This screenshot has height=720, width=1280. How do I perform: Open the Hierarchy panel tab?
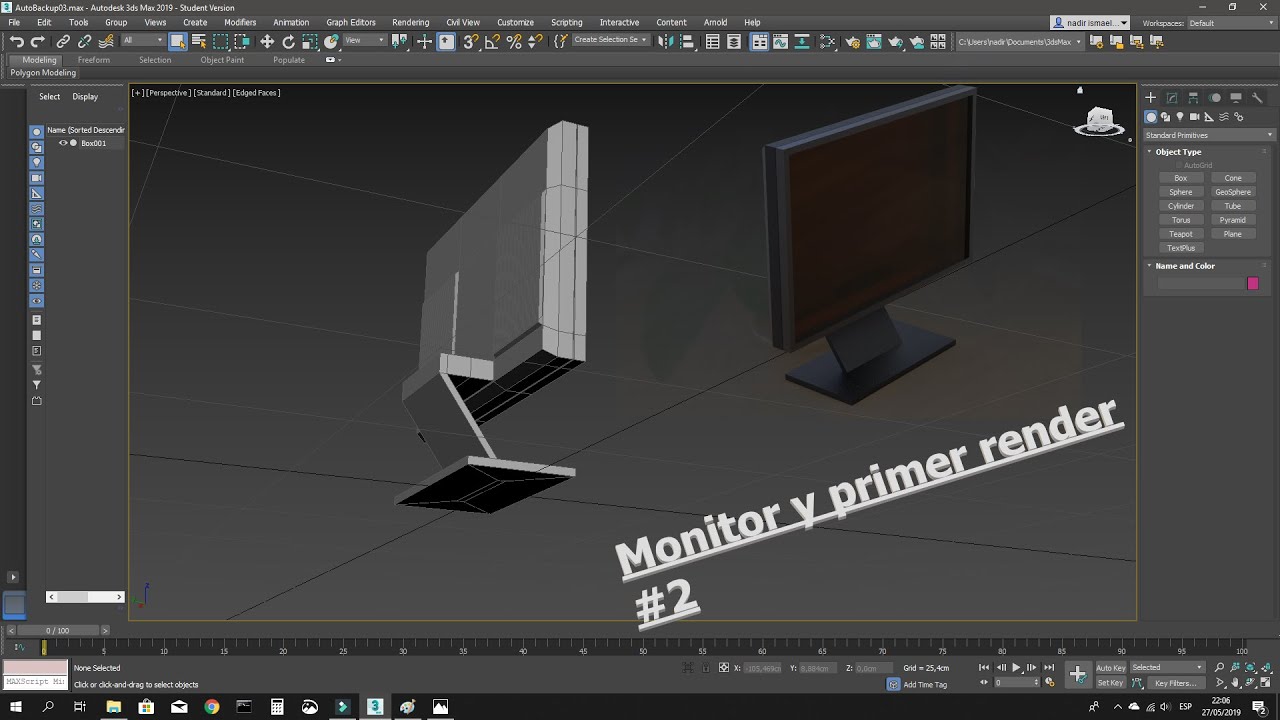pyautogui.click(x=1193, y=98)
